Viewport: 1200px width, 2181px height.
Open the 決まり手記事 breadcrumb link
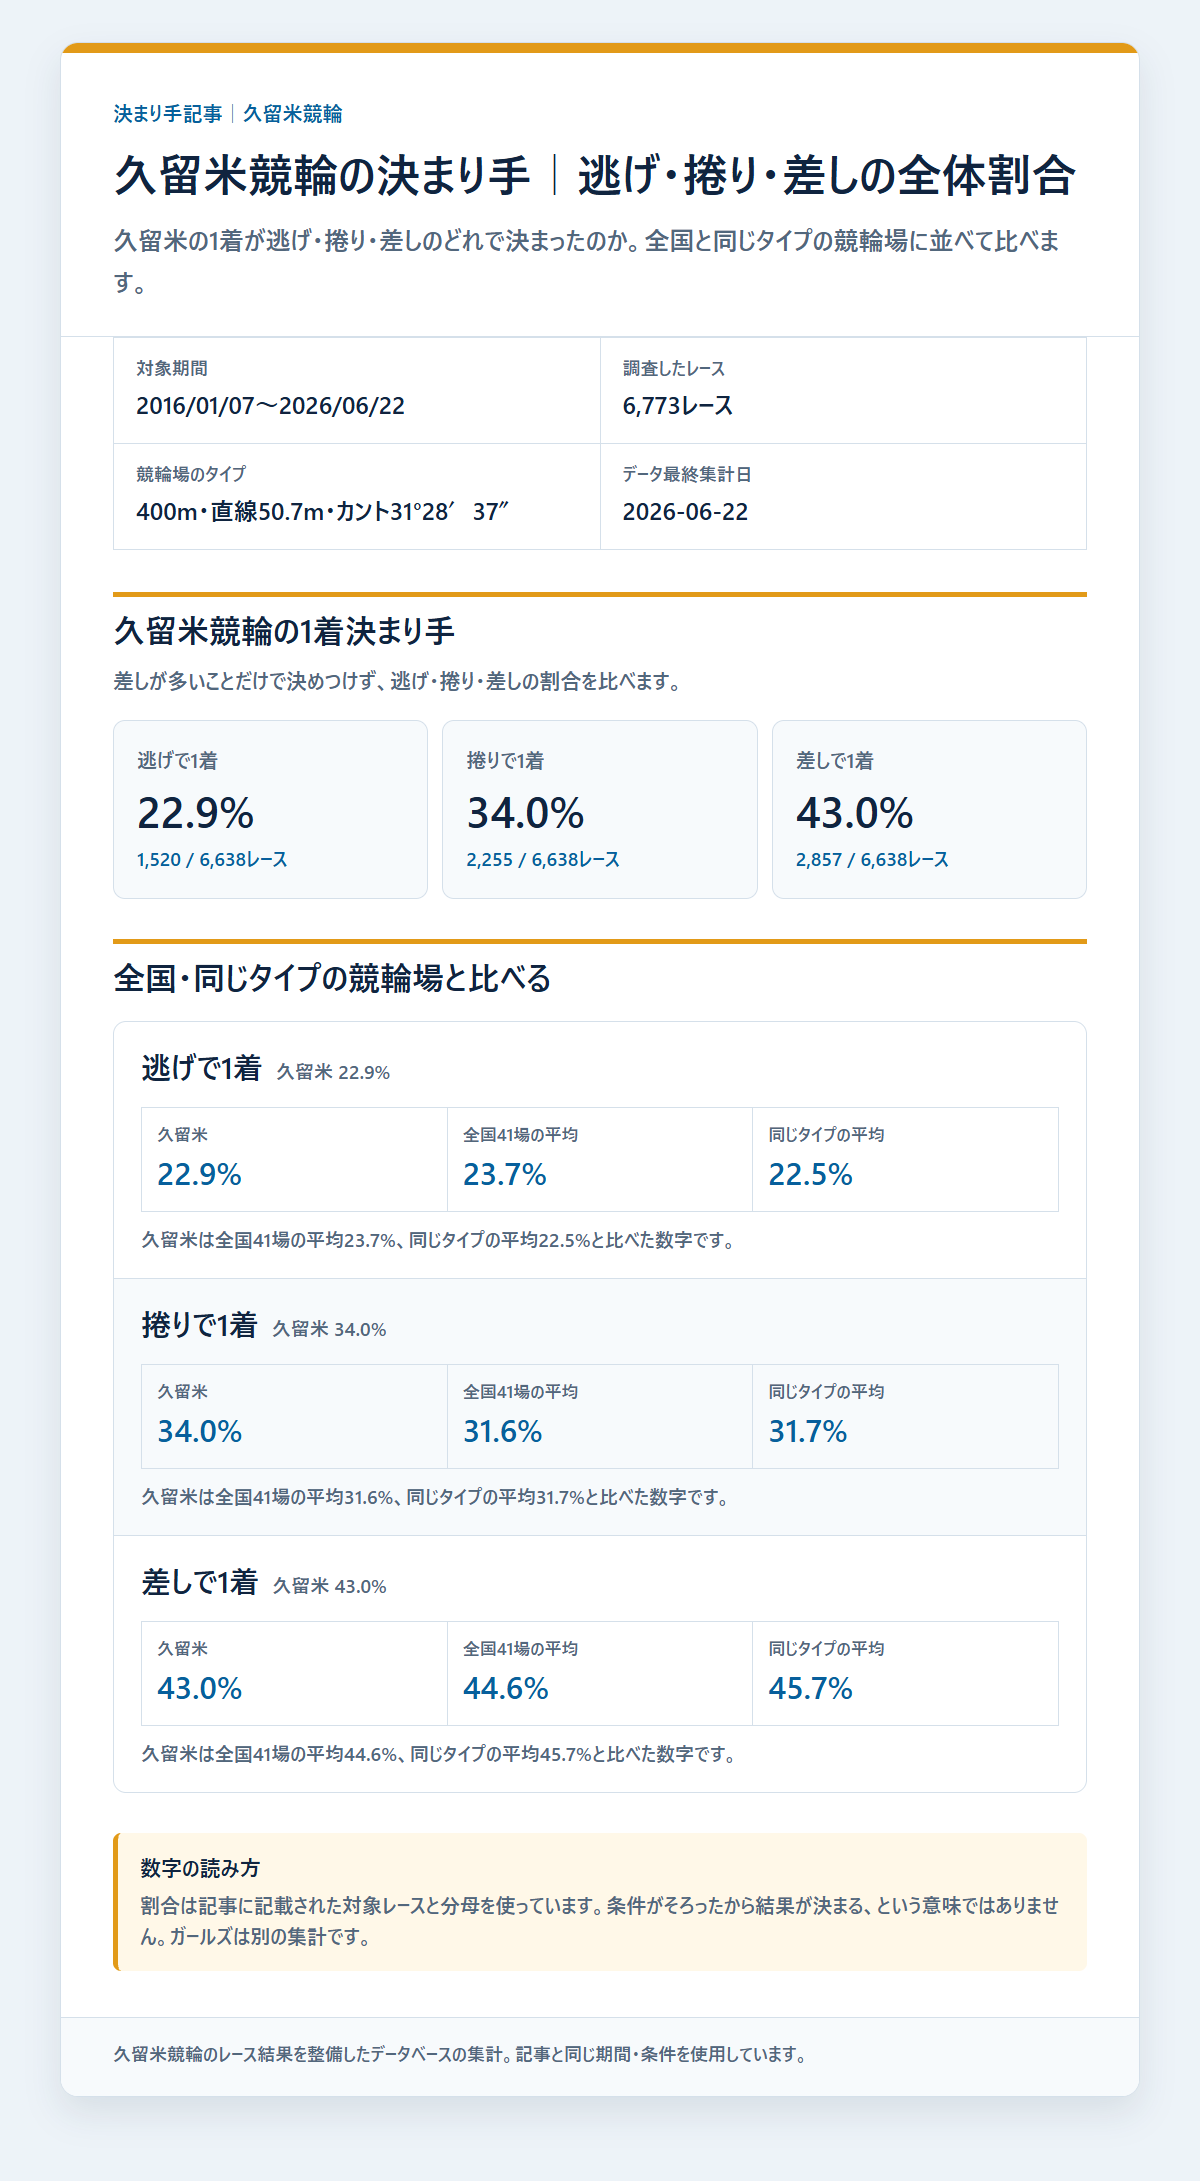point(168,114)
